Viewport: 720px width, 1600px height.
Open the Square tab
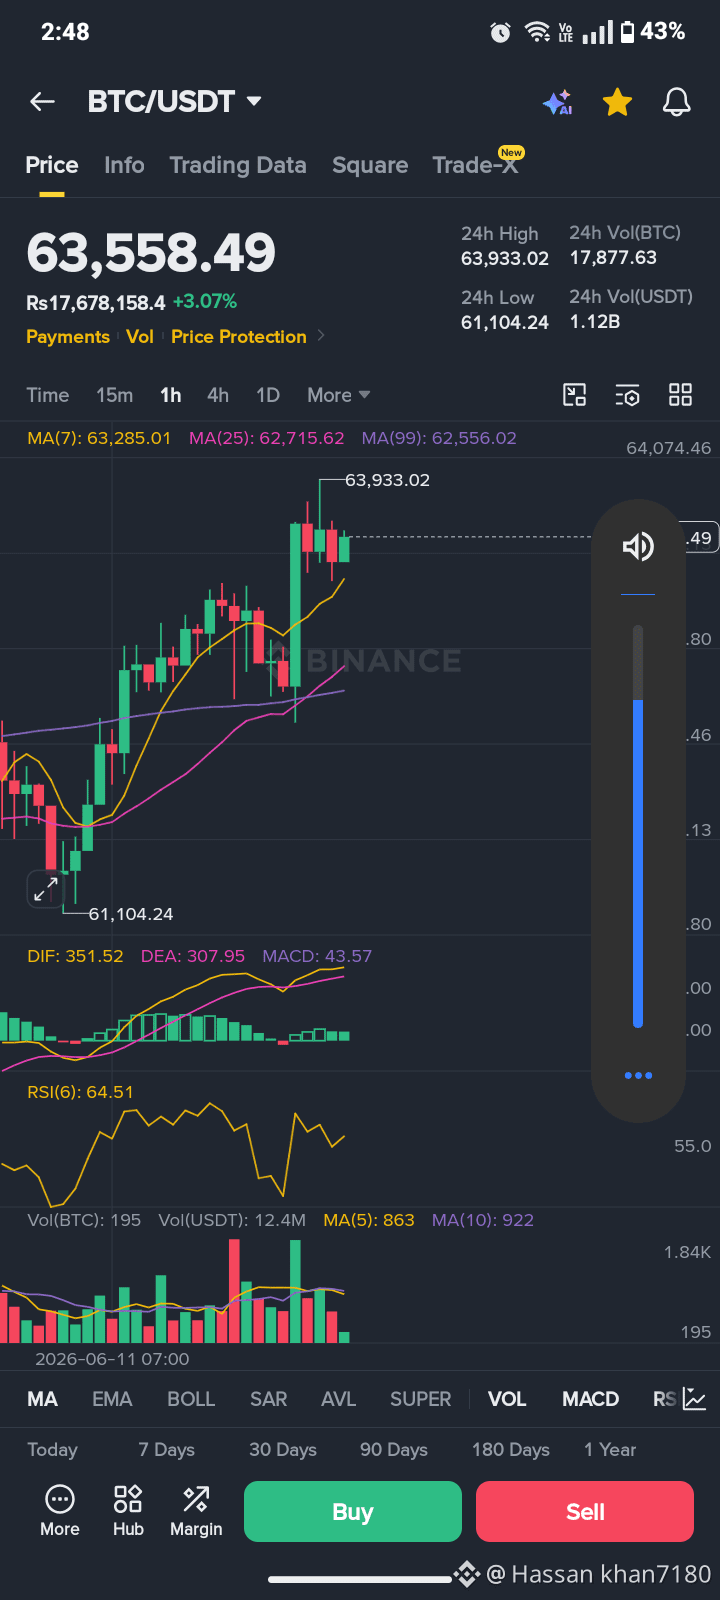[x=370, y=165]
